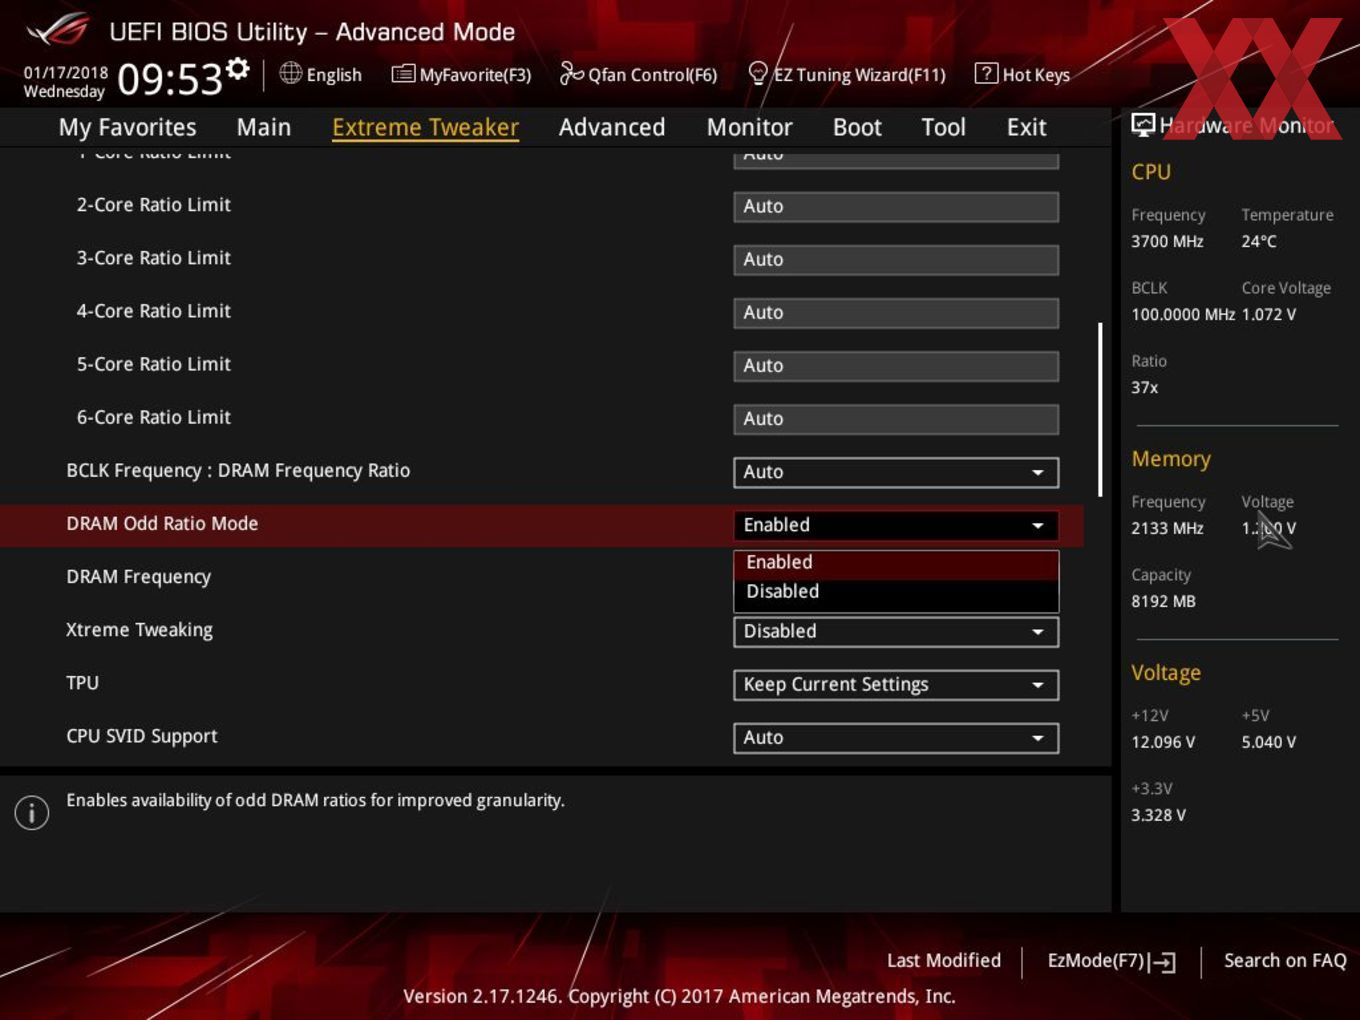Expand BCLK Frequency : DRAM Frequency Ratio dropdown
Screen dimensions: 1360x1020
(896, 472)
